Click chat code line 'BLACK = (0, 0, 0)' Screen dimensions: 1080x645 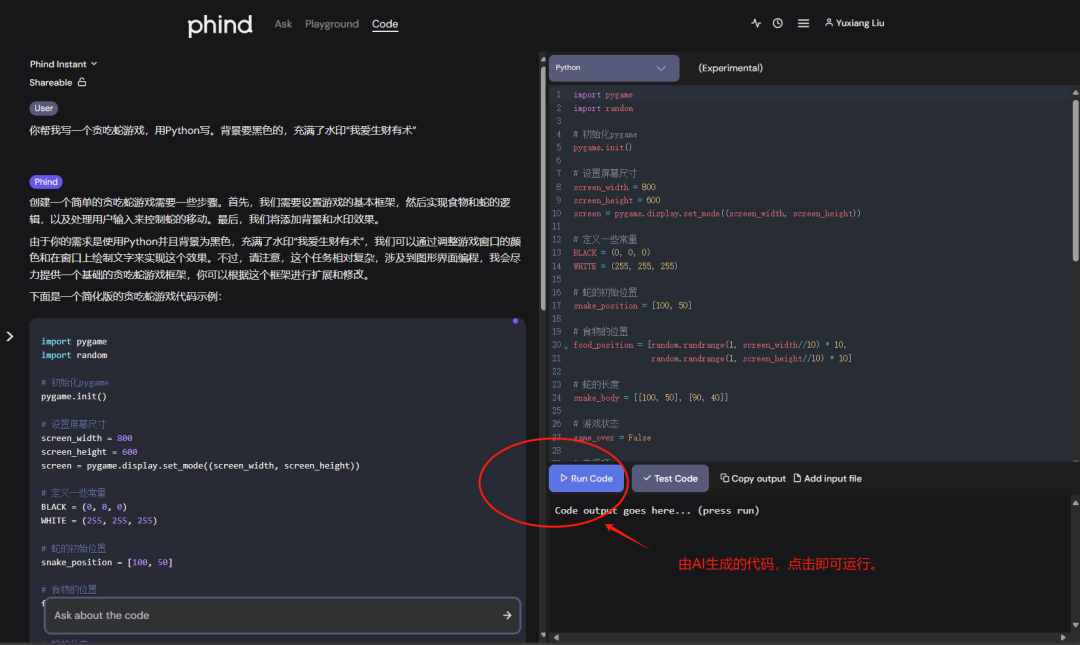click(x=83, y=506)
